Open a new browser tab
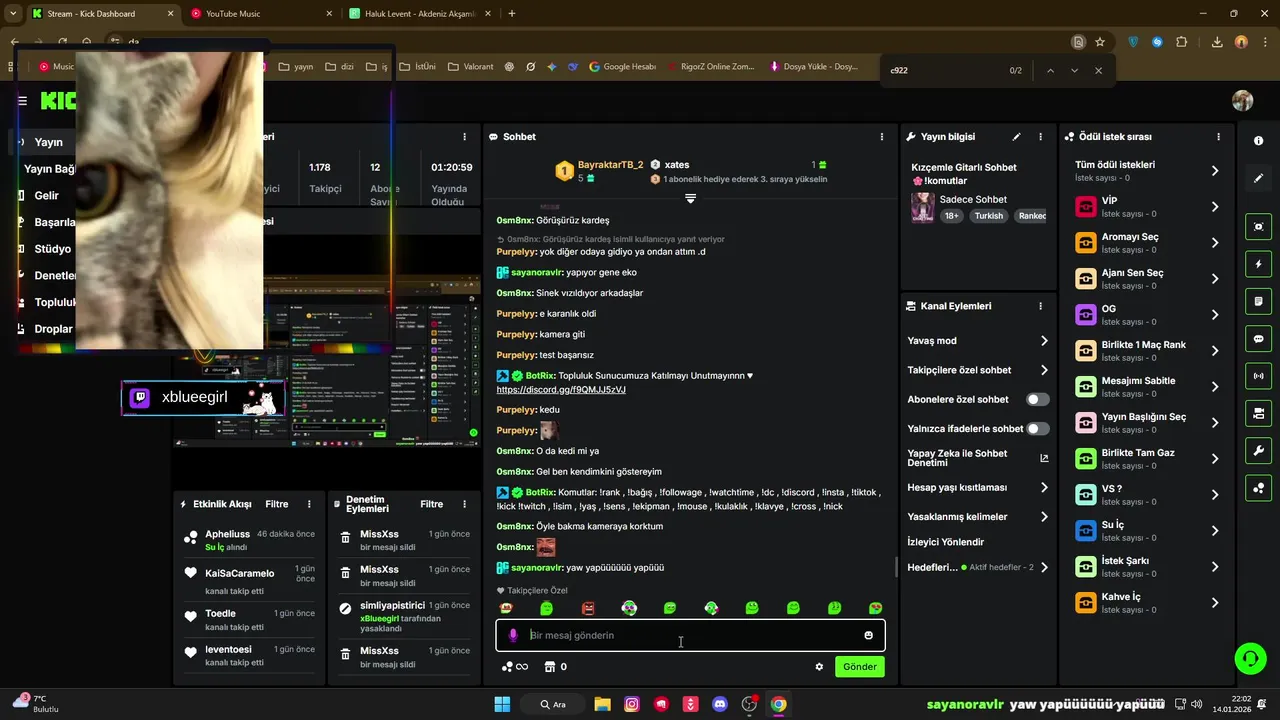Screen dimensions: 1280x720 (x=512, y=14)
